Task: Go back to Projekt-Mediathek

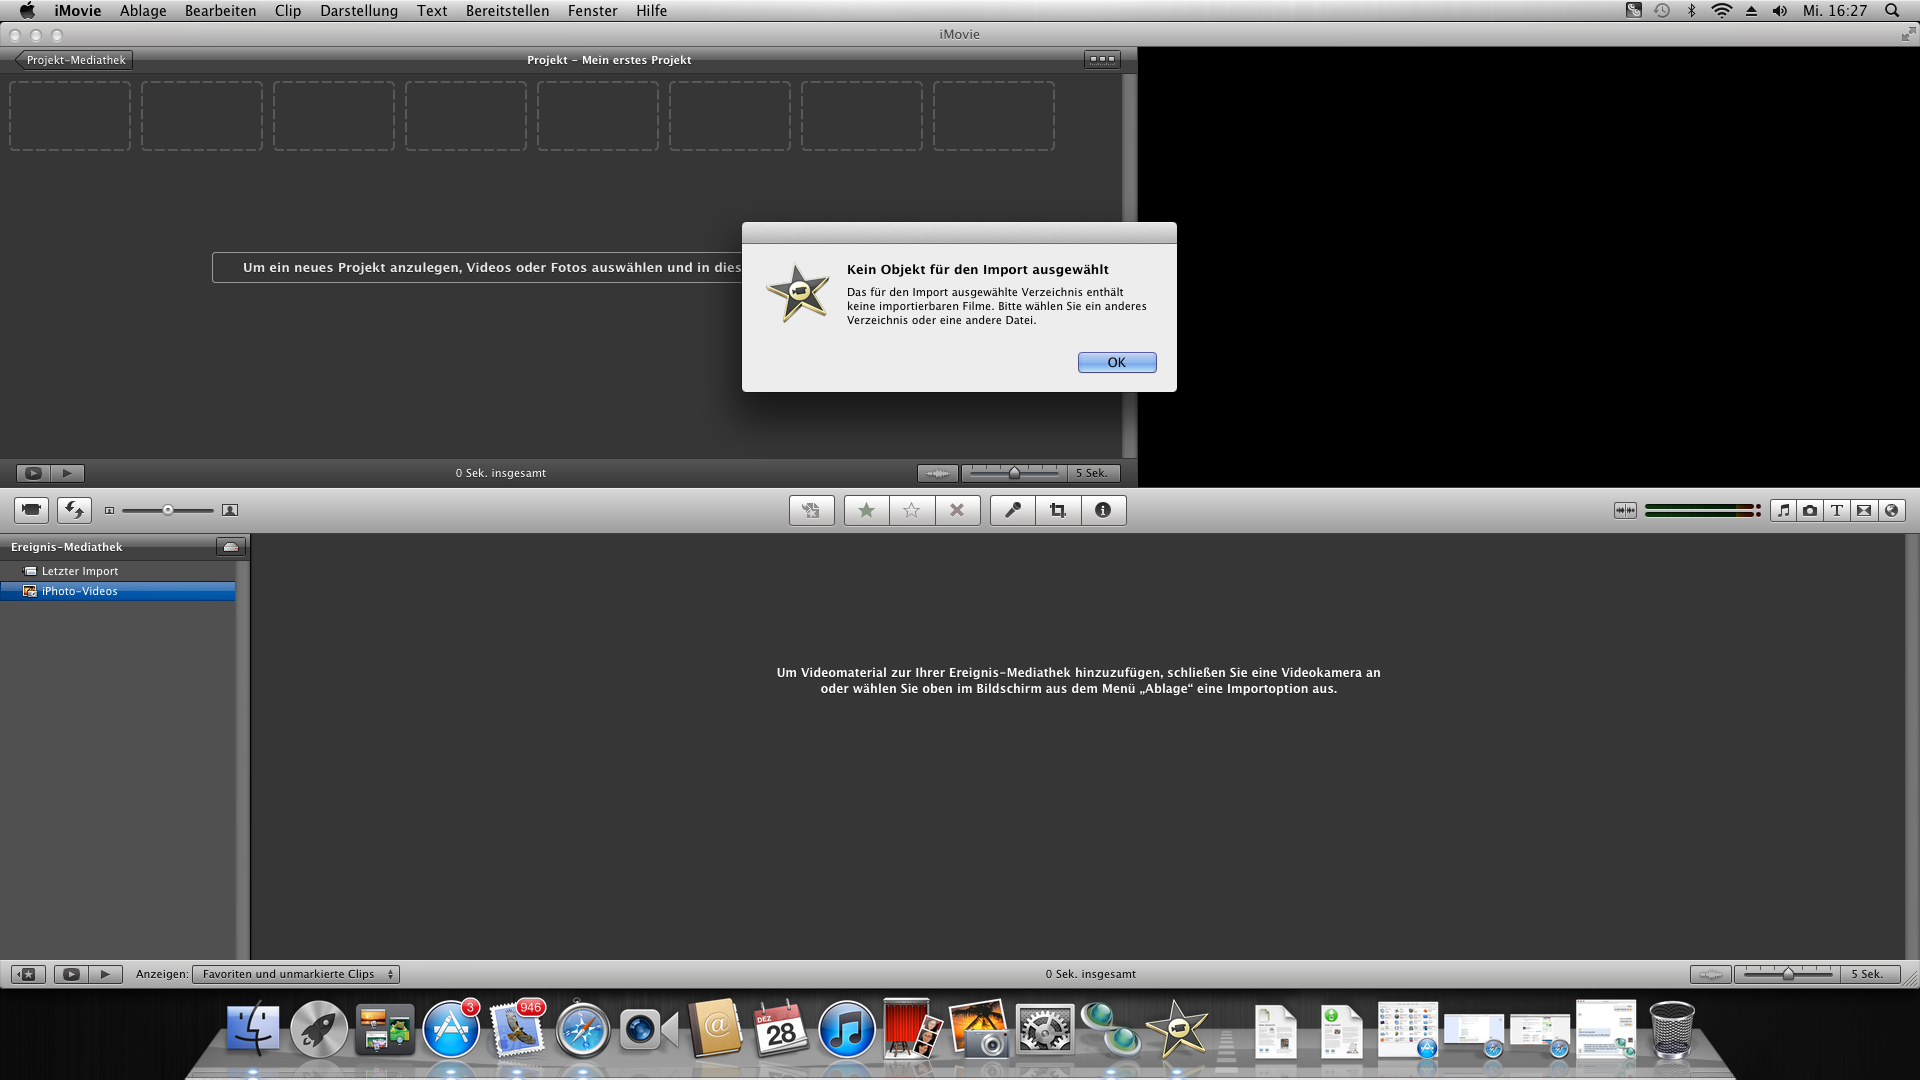Action: coord(74,60)
